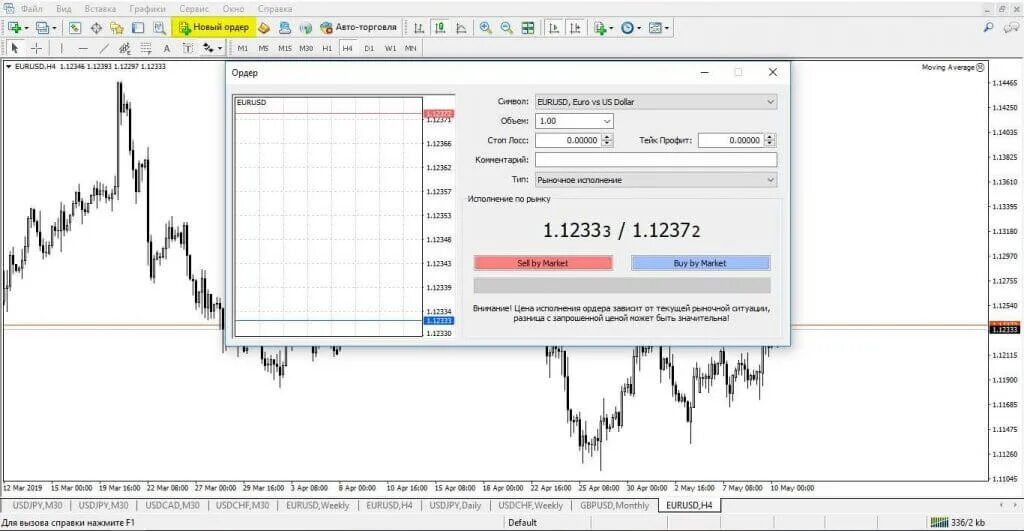Click the Buy by Market button
The image size is (1024, 531).
click(x=700, y=263)
